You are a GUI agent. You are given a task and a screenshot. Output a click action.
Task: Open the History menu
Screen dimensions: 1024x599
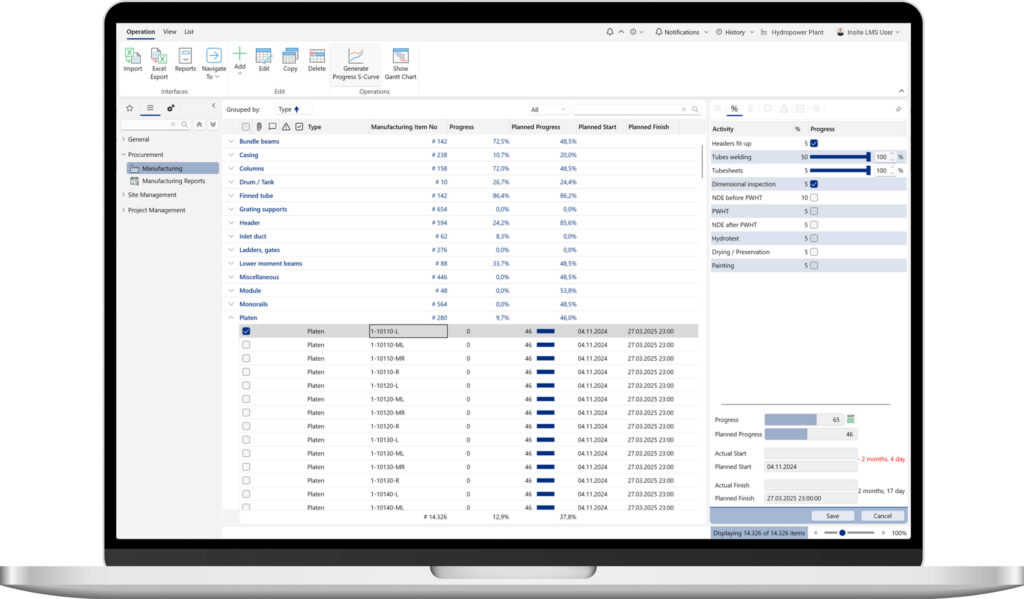(735, 32)
